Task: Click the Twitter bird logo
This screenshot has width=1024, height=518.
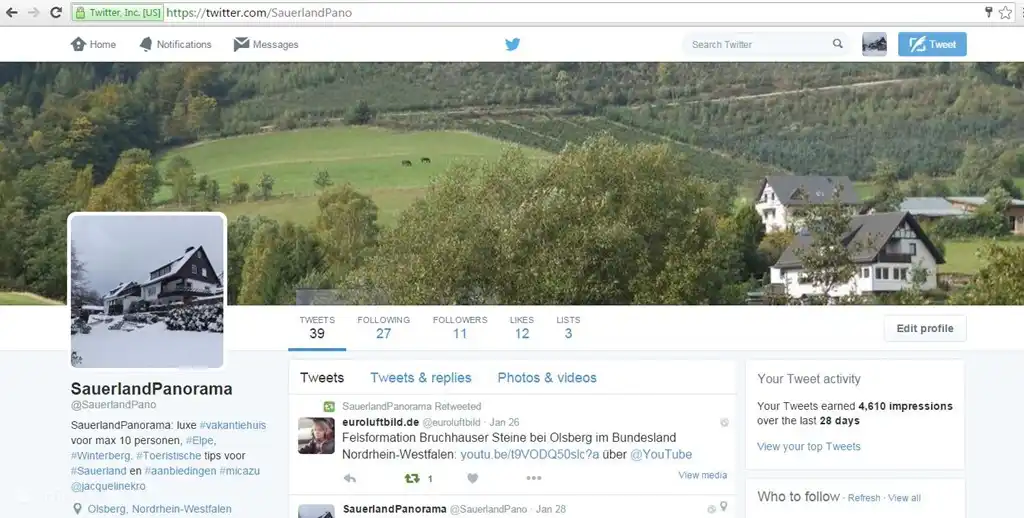Action: [x=512, y=44]
